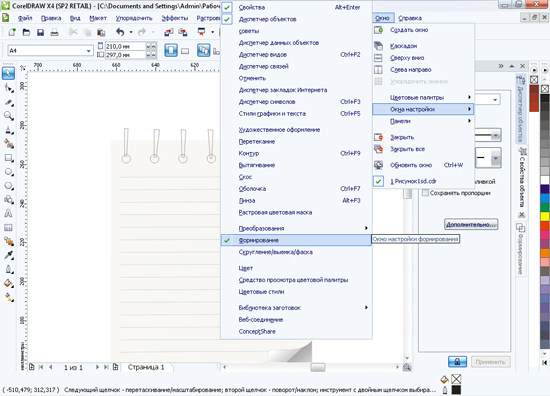Switch to Свойства объекта docker tab
Screen dimensions: 550x396
(x=522, y=182)
